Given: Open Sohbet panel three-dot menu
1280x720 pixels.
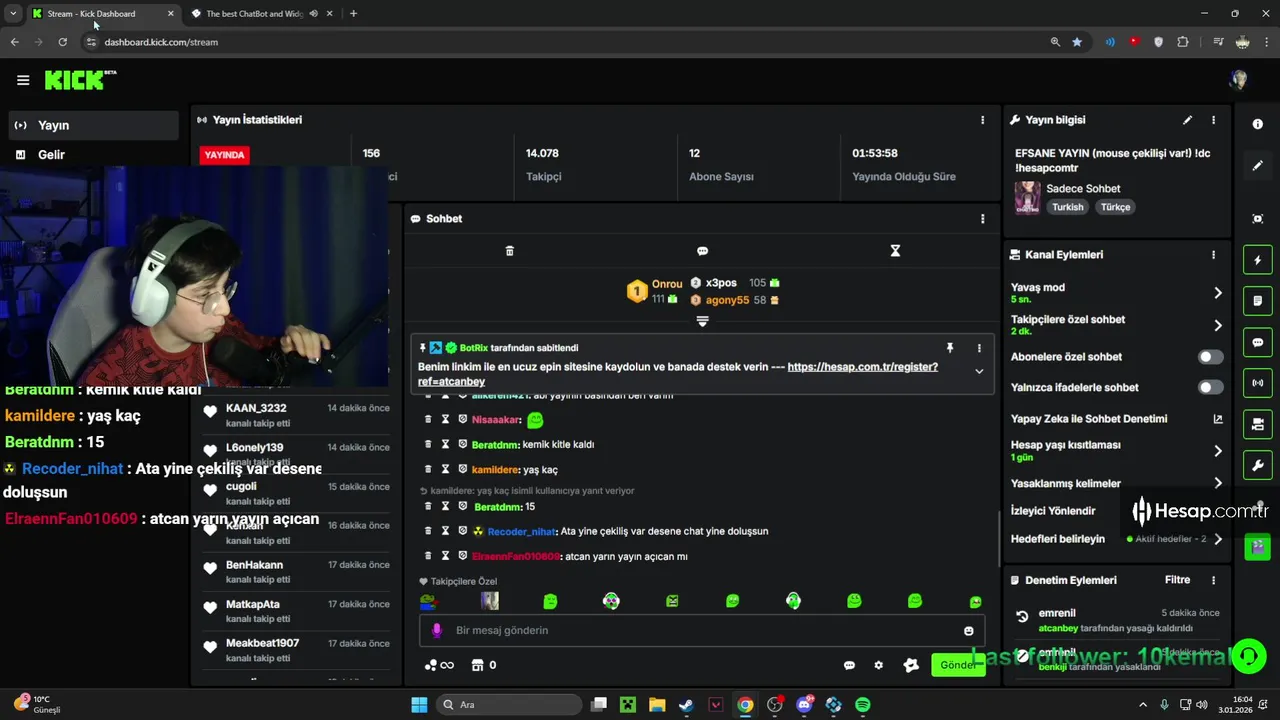Looking at the screenshot, I should [x=982, y=219].
